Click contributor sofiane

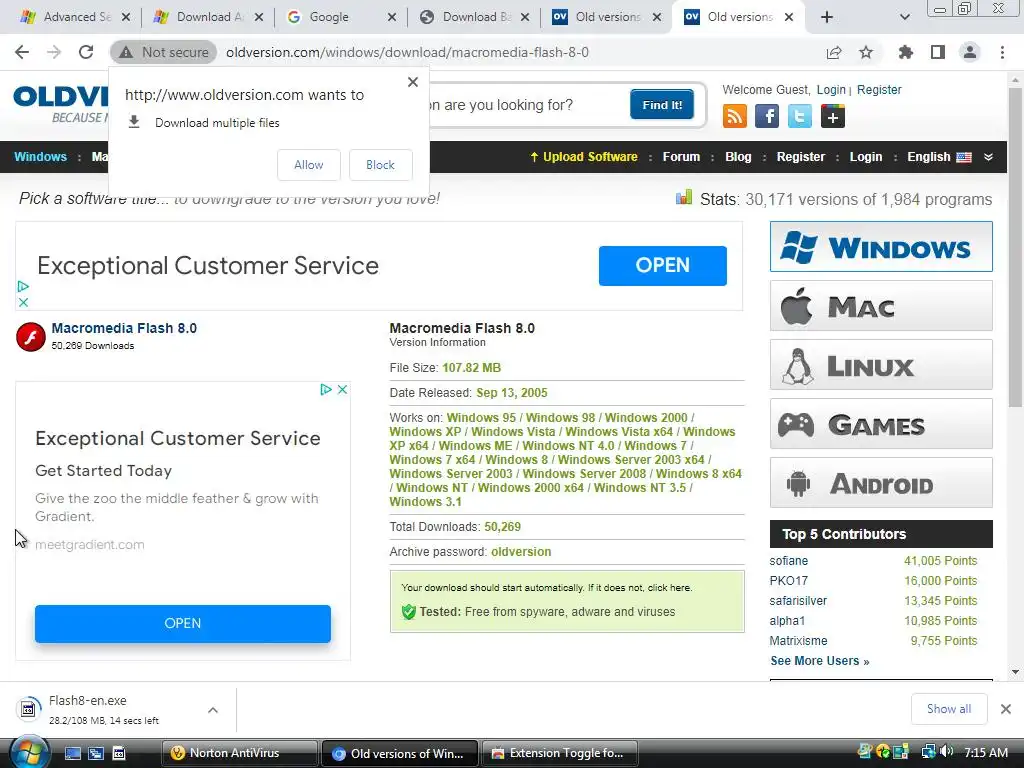point(788,560)
